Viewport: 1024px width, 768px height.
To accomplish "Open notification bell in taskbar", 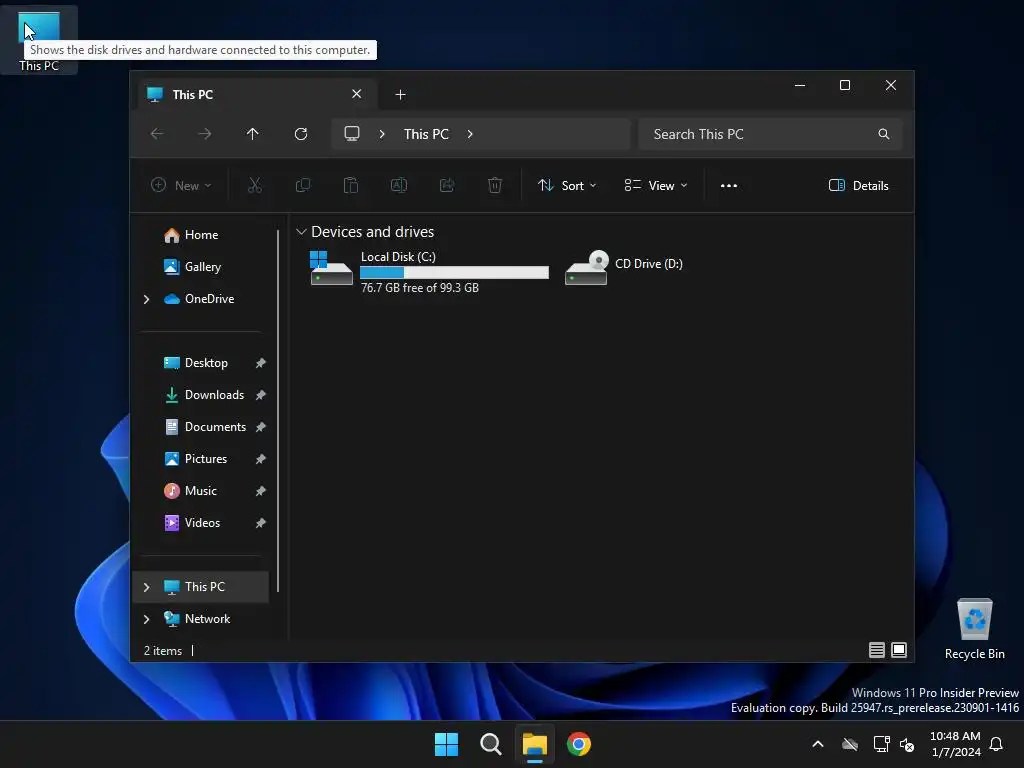I will 997,744.
